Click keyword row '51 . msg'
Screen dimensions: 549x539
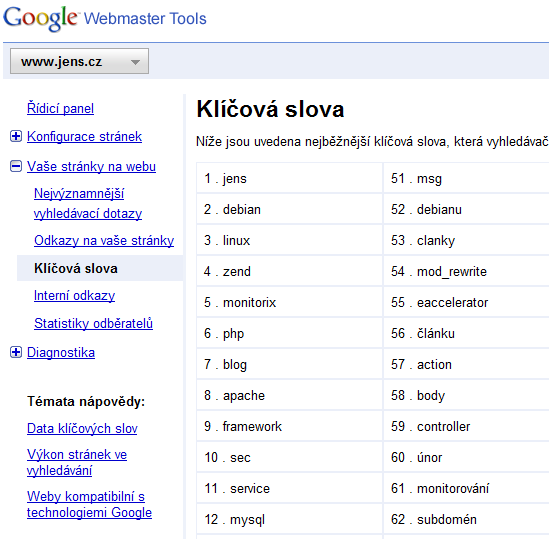(466, 178)
